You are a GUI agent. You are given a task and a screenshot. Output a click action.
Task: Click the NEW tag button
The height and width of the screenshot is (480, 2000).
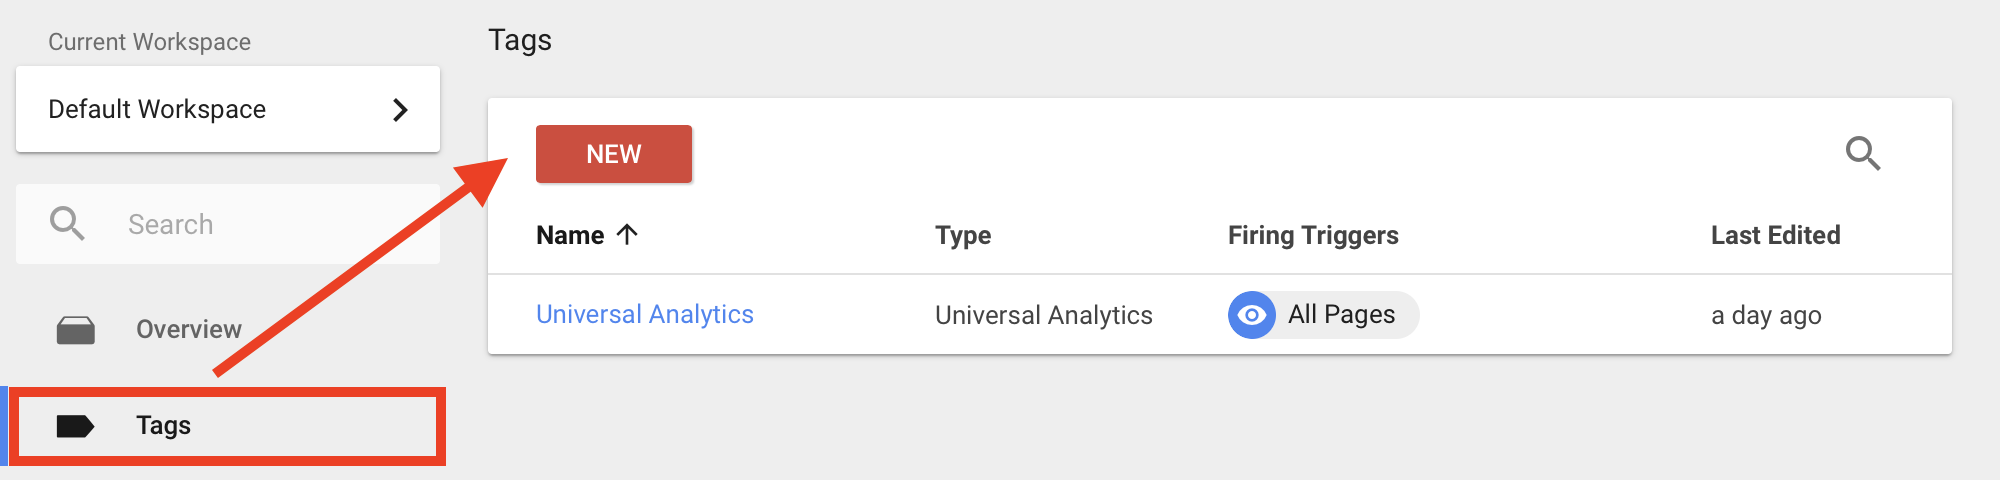coord(613,154)
